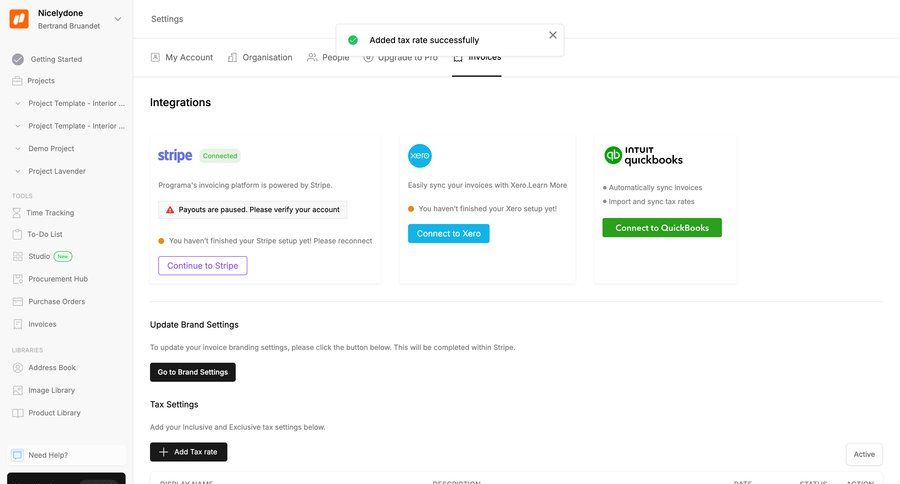Click the Stripe logo
This screenshot has height=484, width=900.
175,156
